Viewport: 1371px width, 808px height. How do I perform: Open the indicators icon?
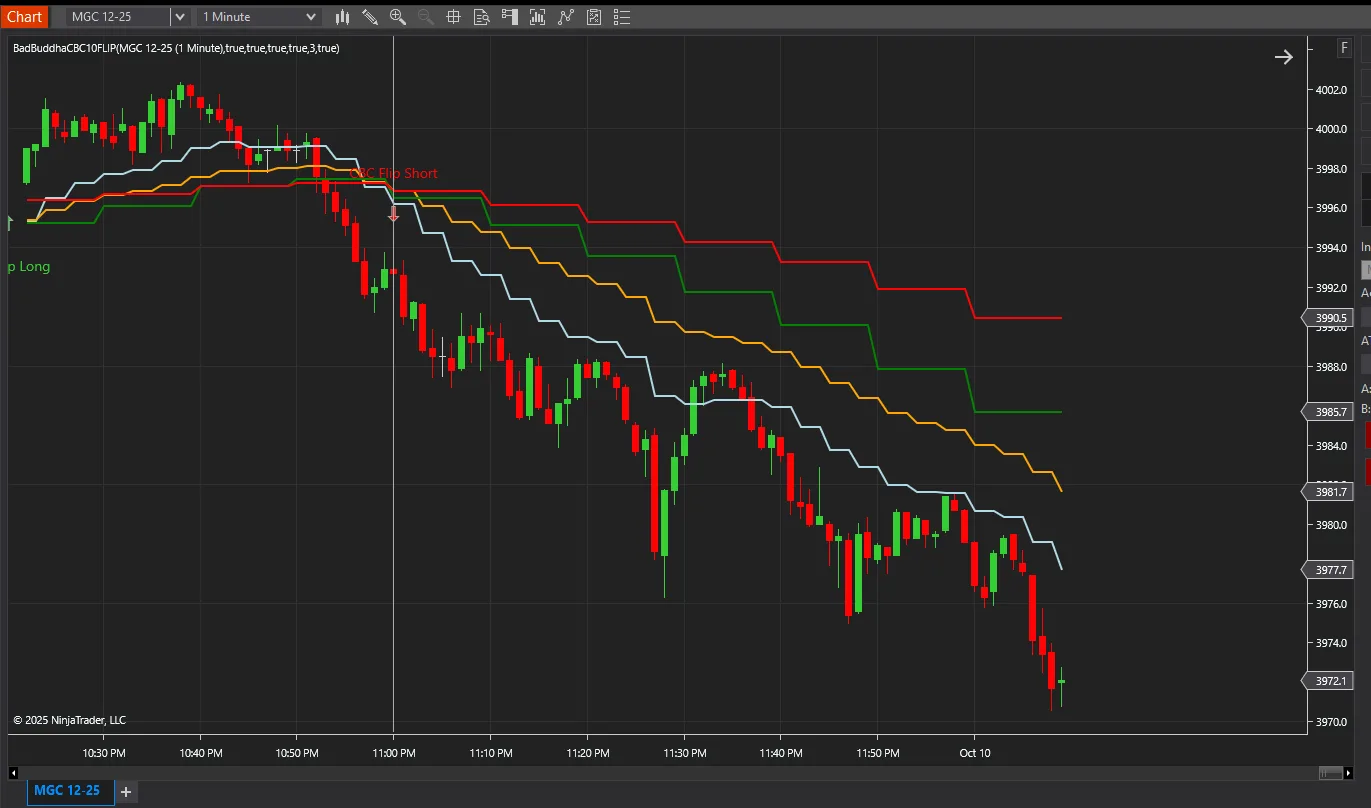[566, 16]
